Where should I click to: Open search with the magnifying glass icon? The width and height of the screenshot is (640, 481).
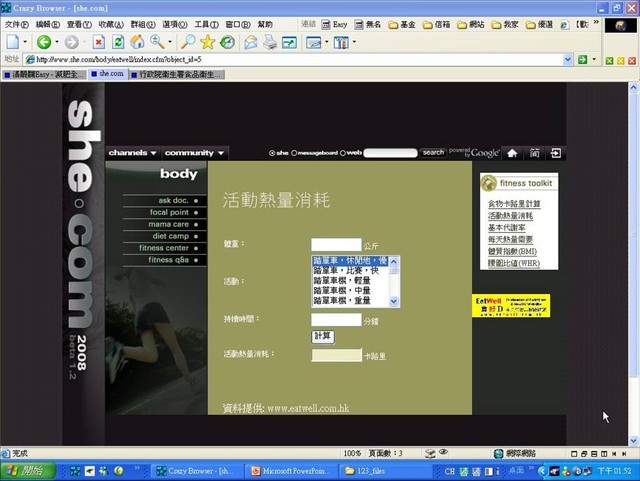click(x=188, y=42)
